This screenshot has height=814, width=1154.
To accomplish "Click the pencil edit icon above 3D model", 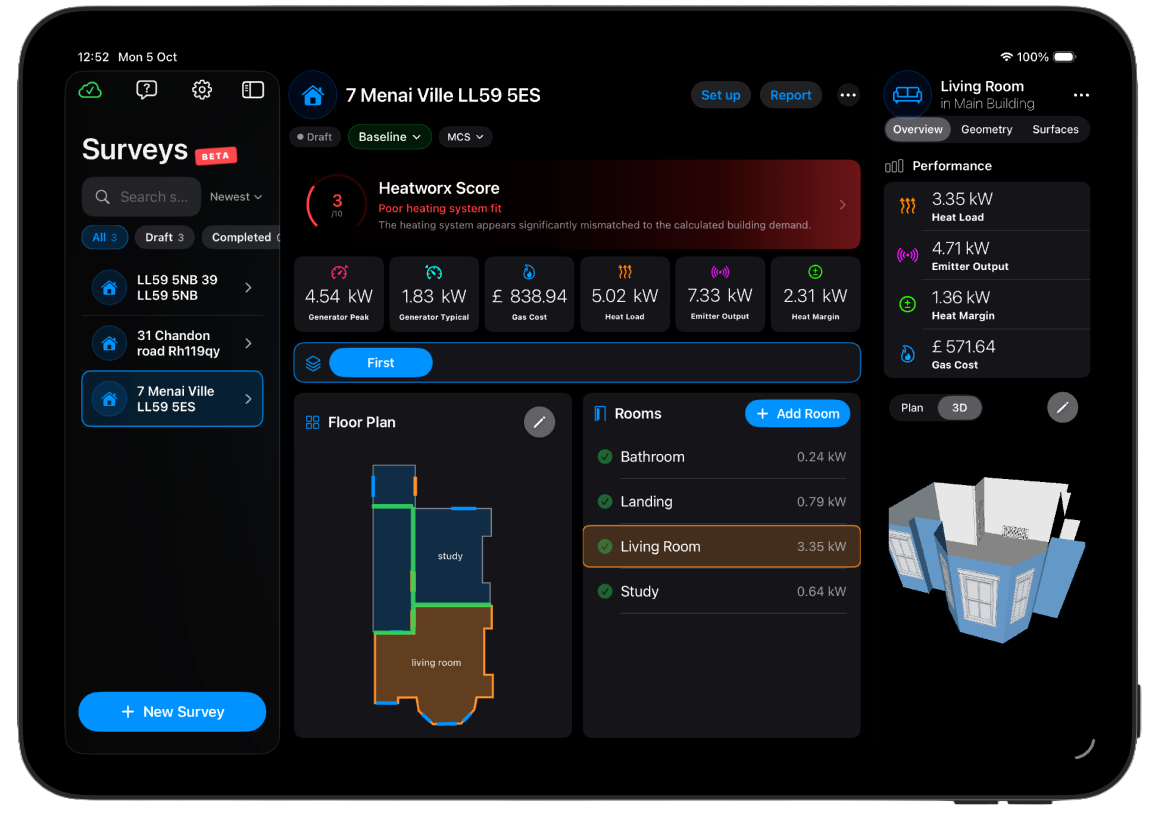I will (x=1063, y=407).
